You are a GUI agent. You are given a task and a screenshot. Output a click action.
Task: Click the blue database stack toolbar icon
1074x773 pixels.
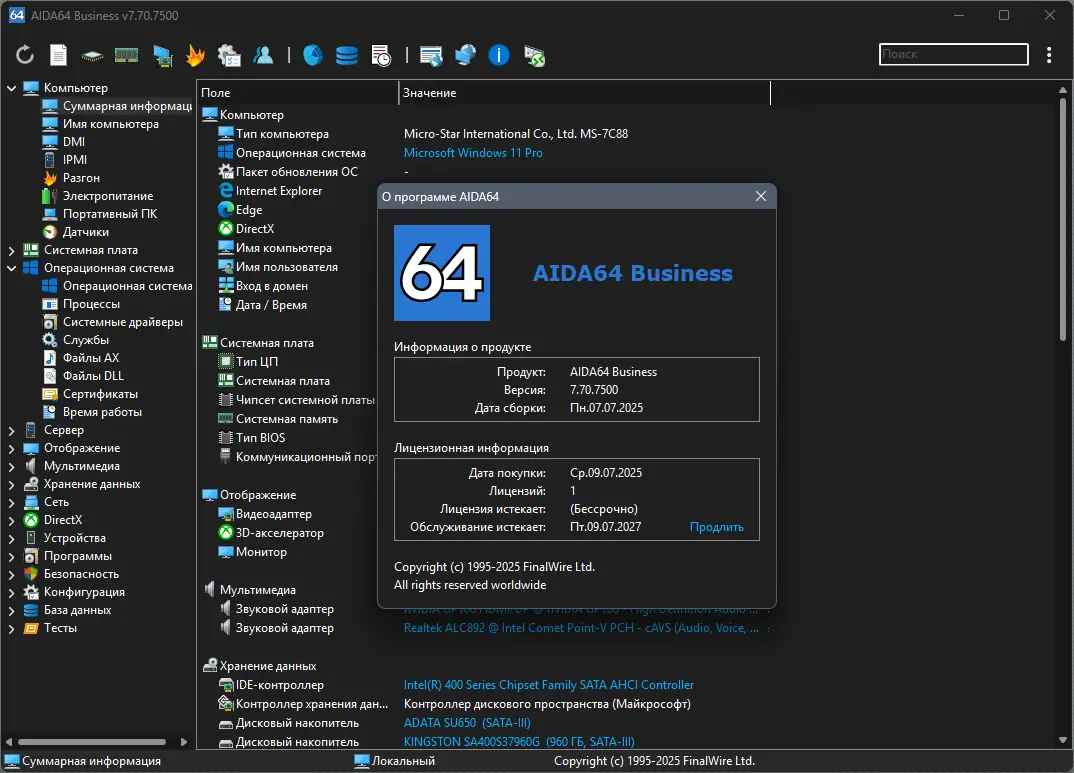tap(347, 55)
